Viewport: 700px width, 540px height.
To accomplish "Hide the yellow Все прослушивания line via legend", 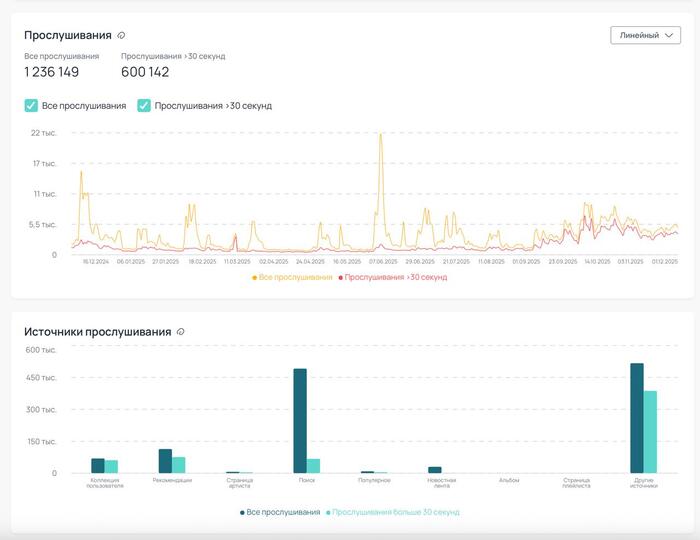I will (x=292, y=277).
